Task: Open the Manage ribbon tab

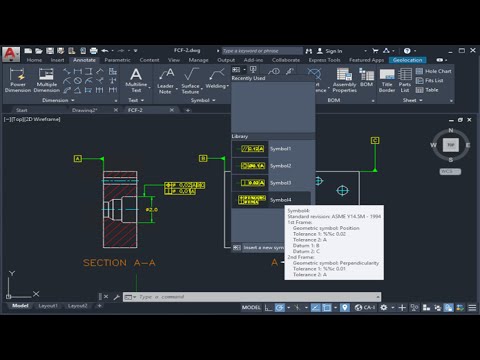Action: coord(198,60)
